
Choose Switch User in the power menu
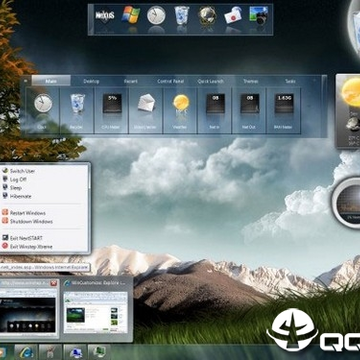(22, 171)
